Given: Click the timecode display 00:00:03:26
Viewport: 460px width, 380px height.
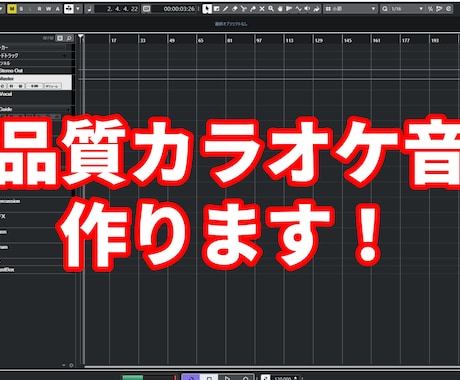Looking at the screenshot, I should (179, 9).
